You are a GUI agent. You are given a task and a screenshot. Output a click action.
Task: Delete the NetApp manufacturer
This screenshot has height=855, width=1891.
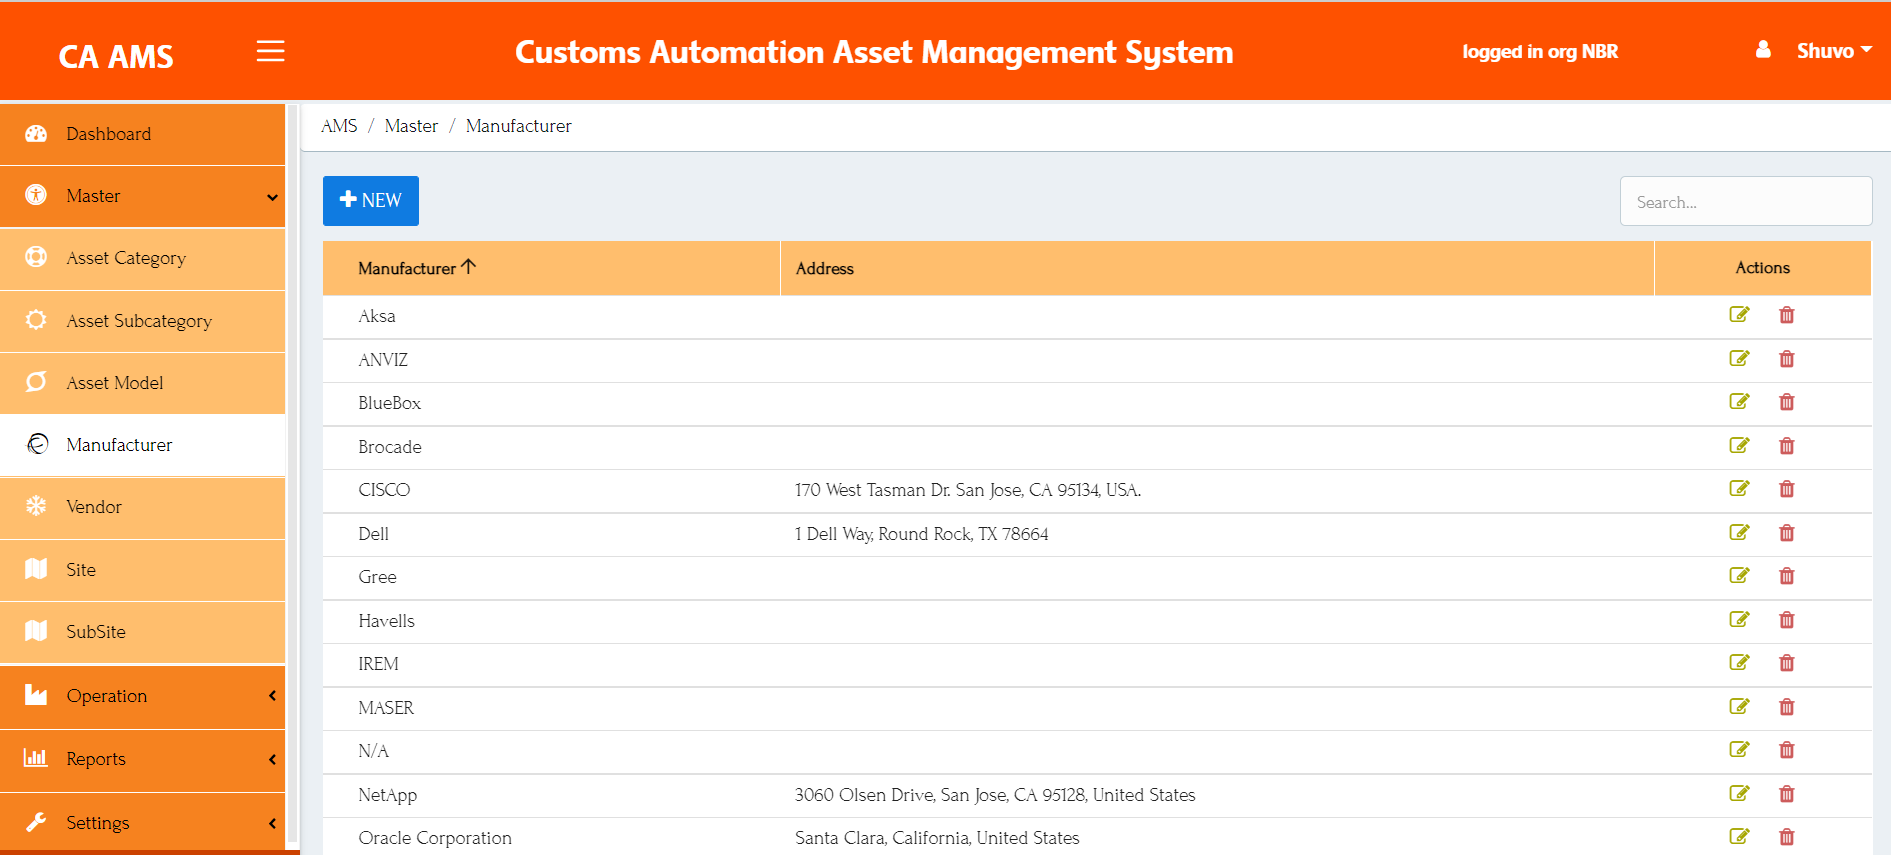point(1787,794)
